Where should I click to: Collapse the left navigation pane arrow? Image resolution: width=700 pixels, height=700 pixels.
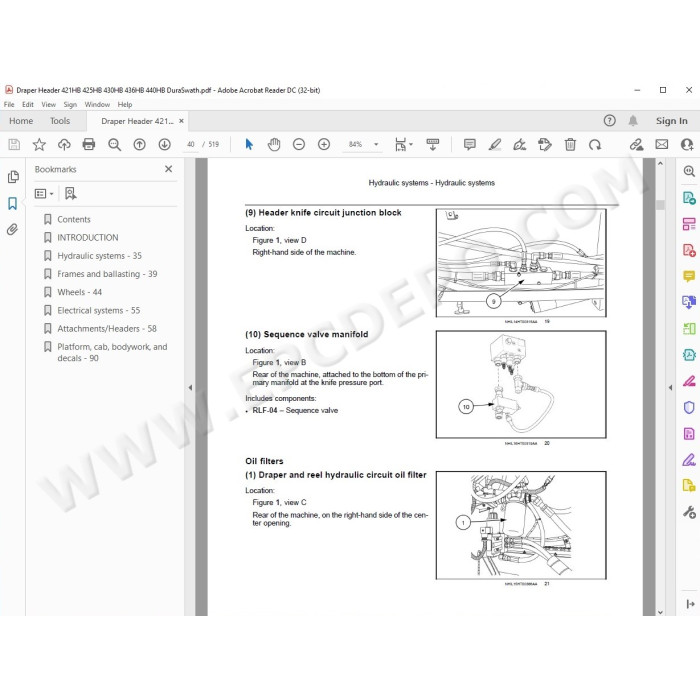(190, 388)
